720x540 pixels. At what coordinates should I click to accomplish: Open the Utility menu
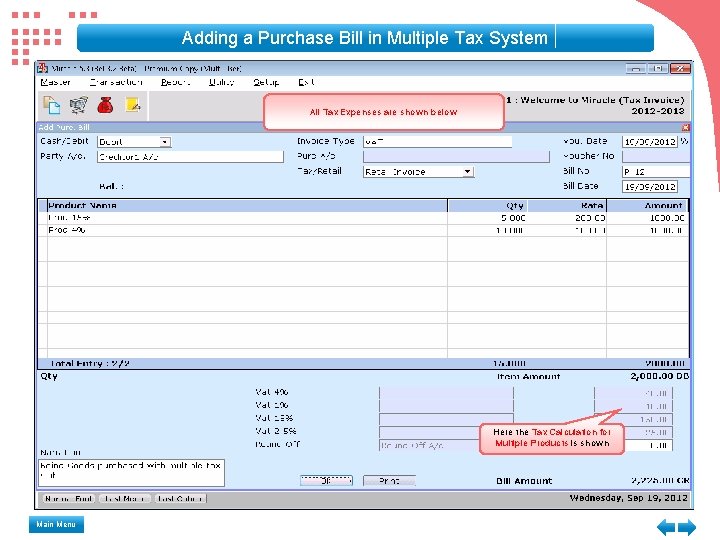[x=221, y=82]
